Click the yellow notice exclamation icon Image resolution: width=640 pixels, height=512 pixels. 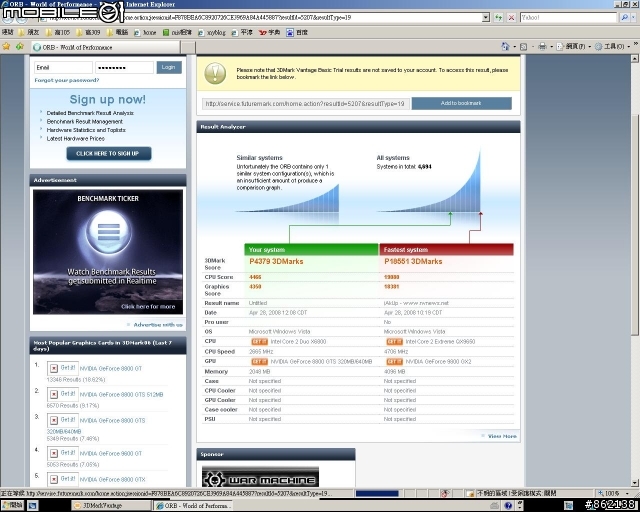[215, 73]
